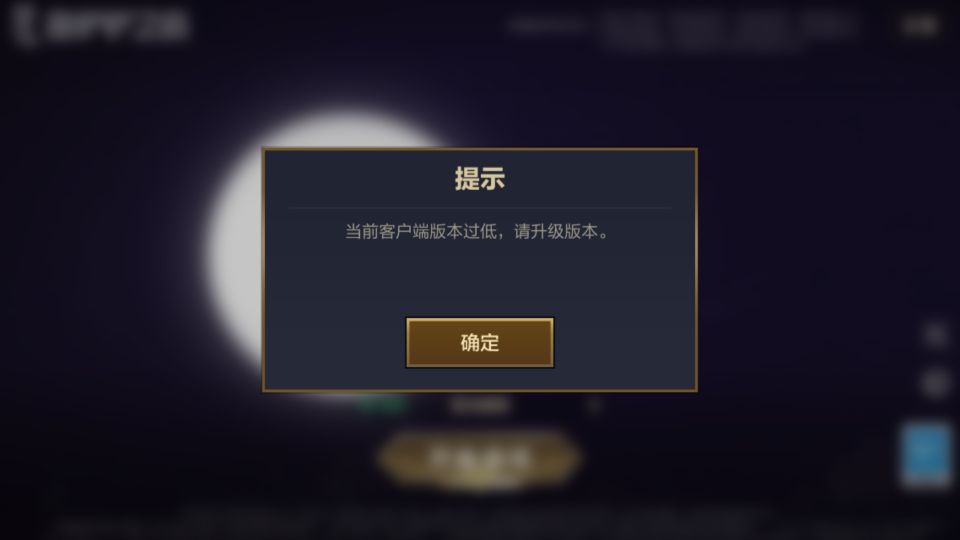Click the client version too low message

[477, 231]
